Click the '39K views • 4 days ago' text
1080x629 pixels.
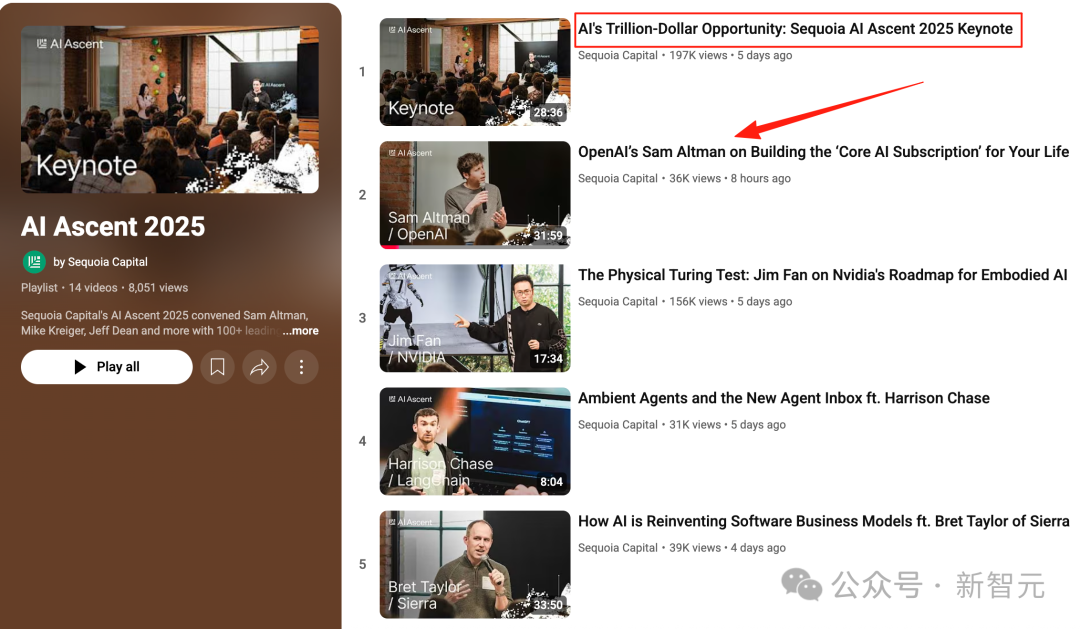727,548
